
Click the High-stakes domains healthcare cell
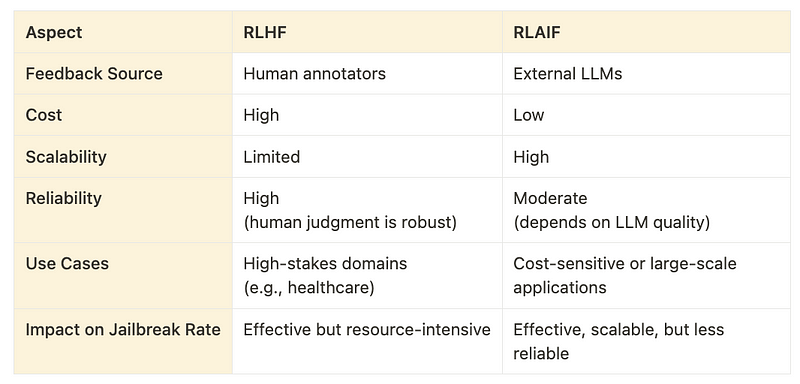click(325, 275)
